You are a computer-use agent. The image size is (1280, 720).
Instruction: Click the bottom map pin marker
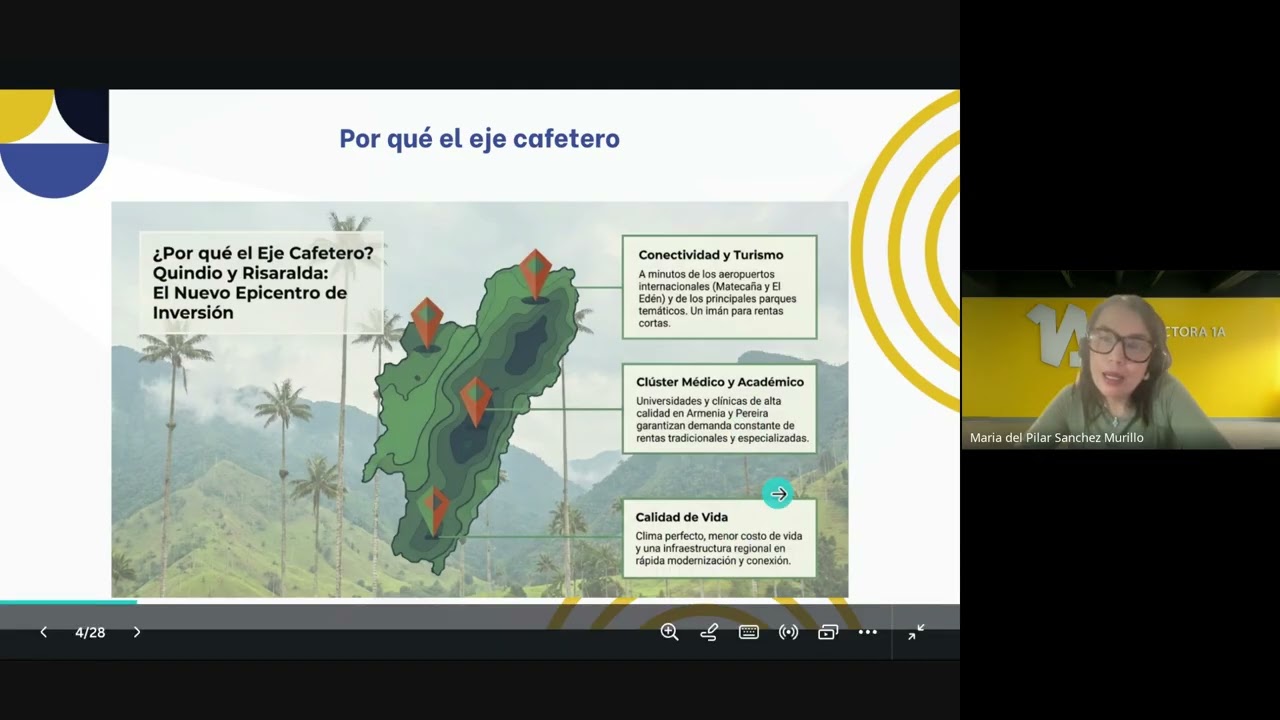point(433,510)
